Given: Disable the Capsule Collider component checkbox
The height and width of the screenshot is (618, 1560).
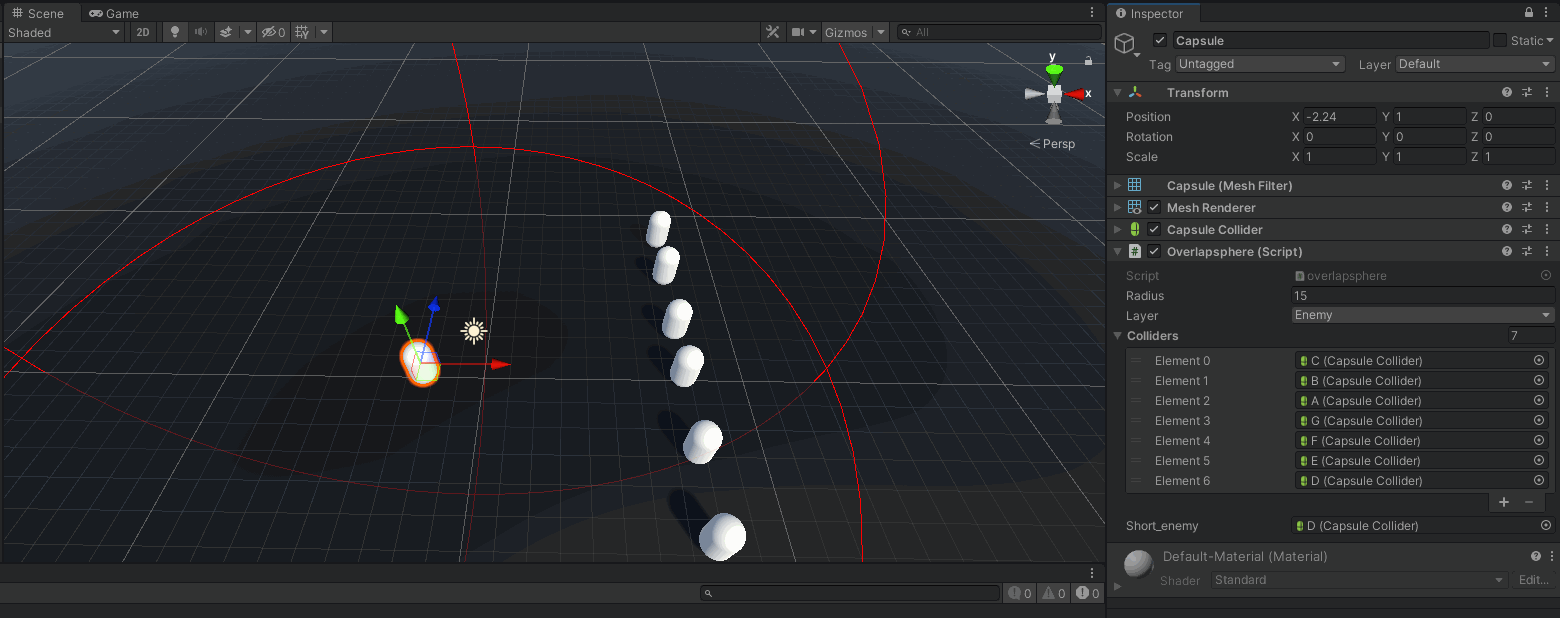Looking at the screenshot, I should point(1154,229).
